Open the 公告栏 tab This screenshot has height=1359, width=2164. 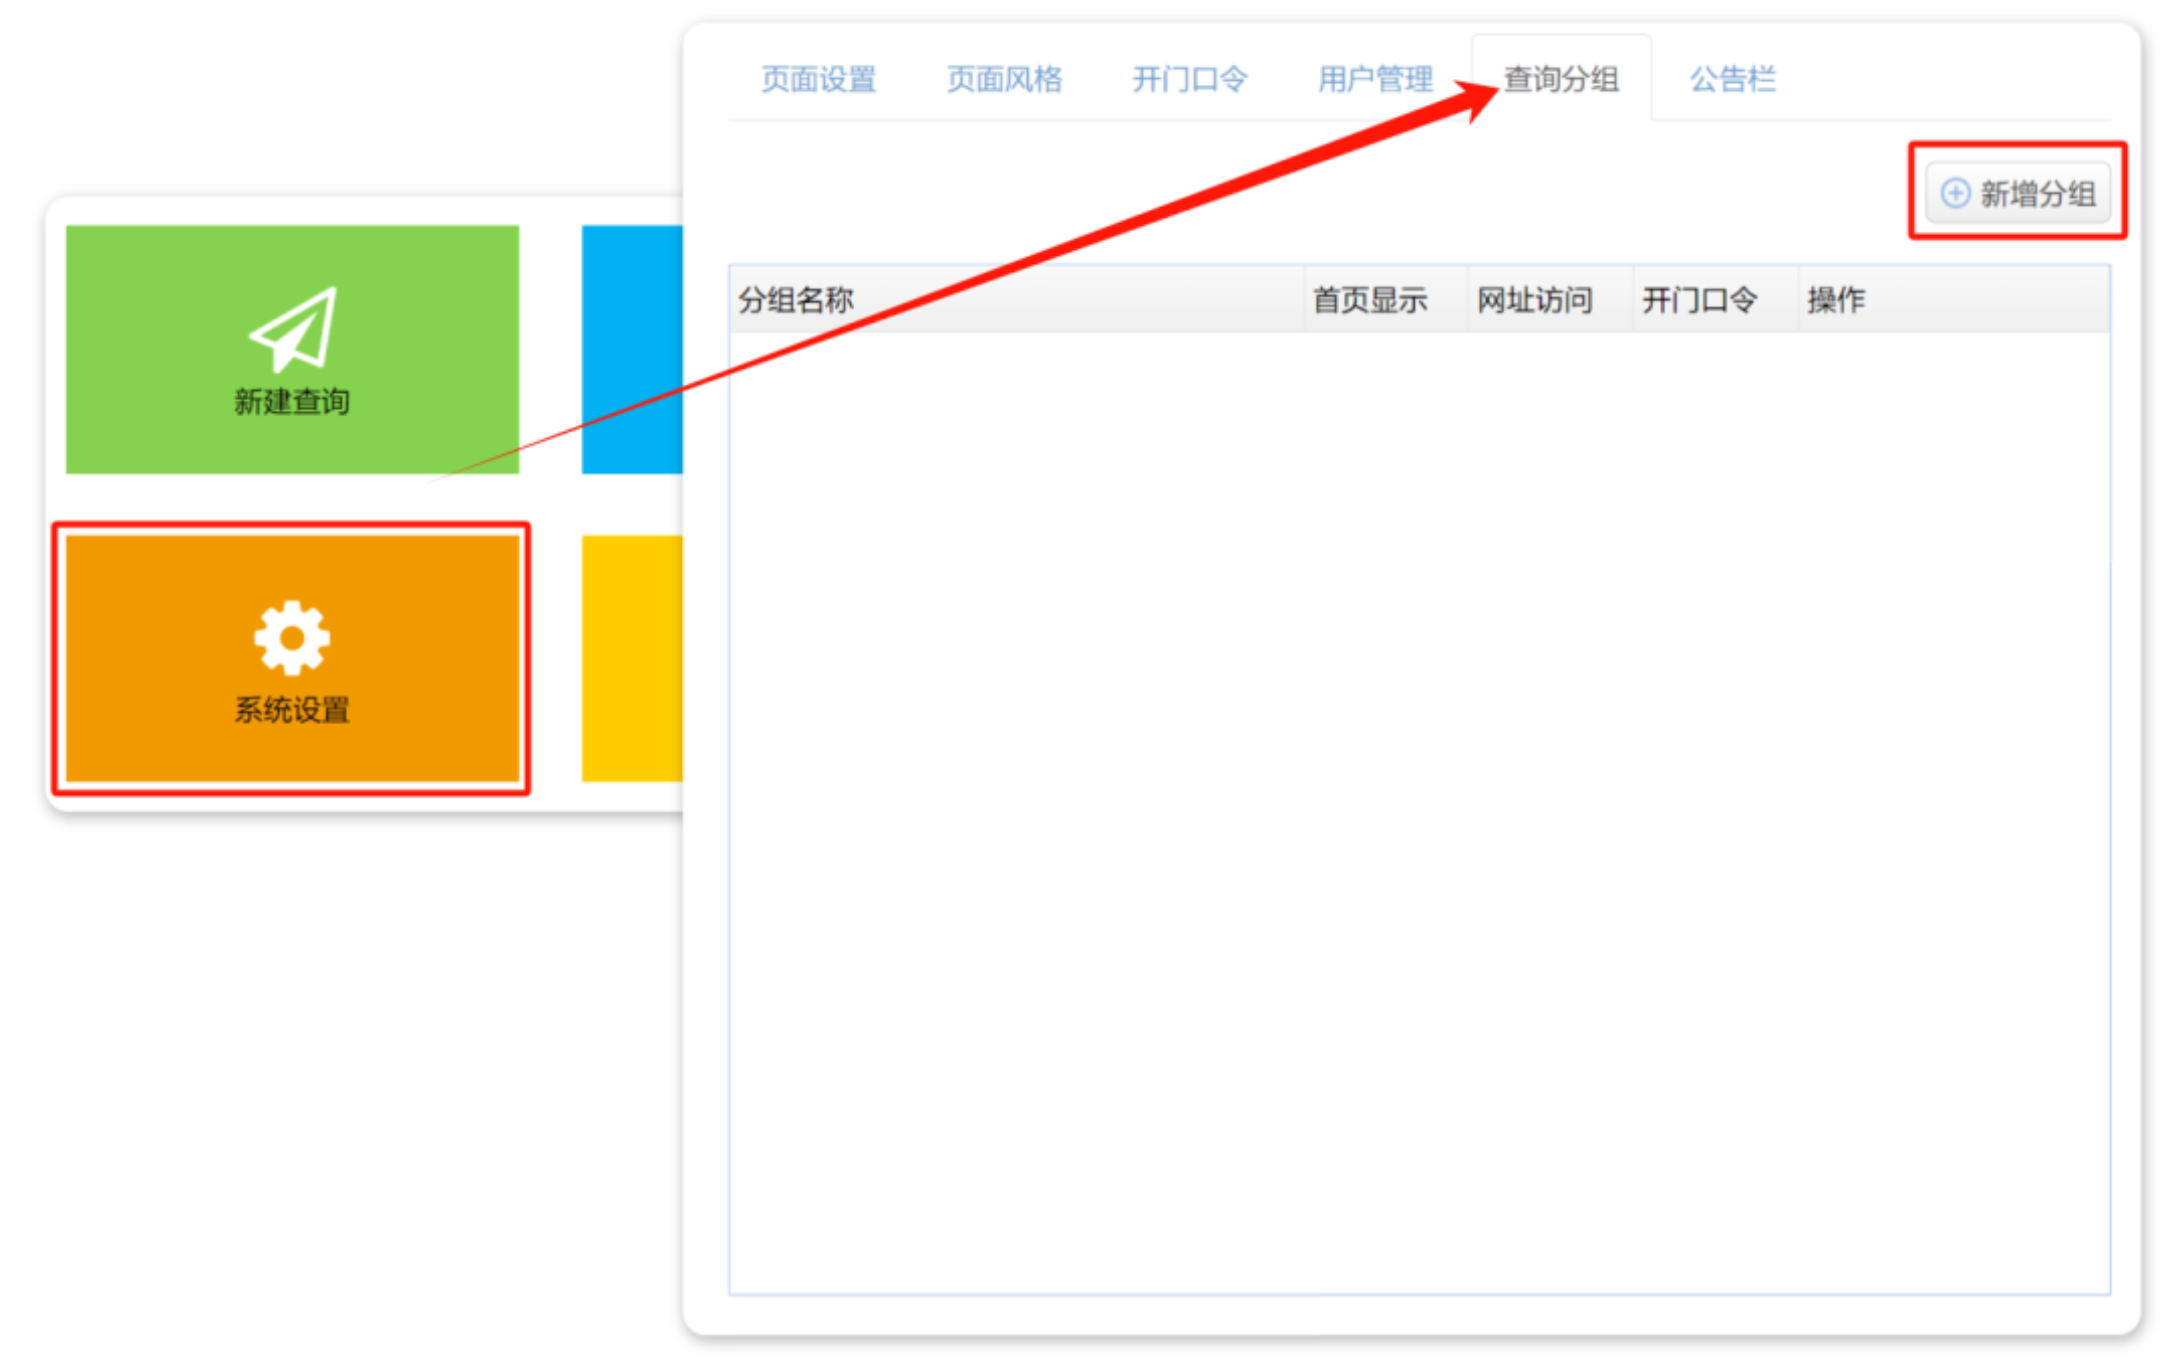[1733, 79]
